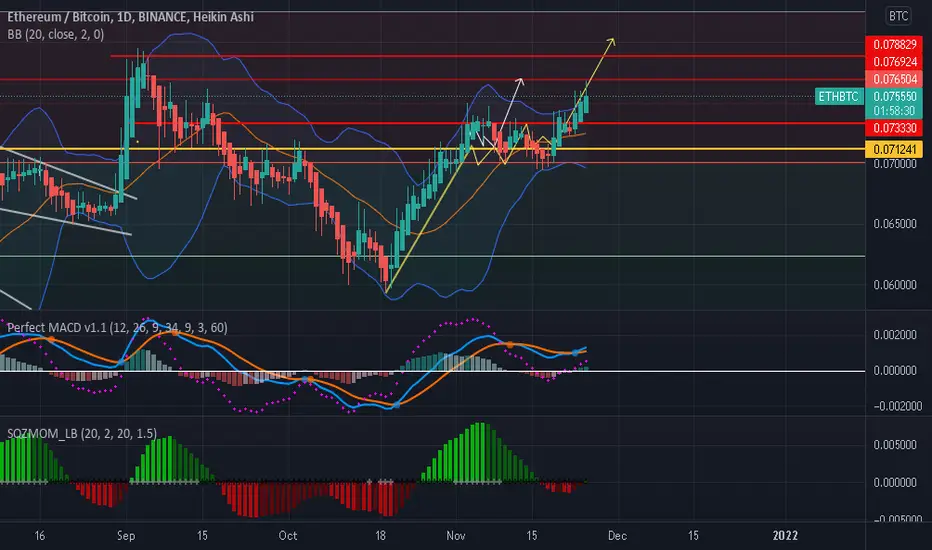Viewport: 932px width, 550px height.
Task: Click the 0.076924 price level label
Action: pyautogui.click(x=895, y=62)
